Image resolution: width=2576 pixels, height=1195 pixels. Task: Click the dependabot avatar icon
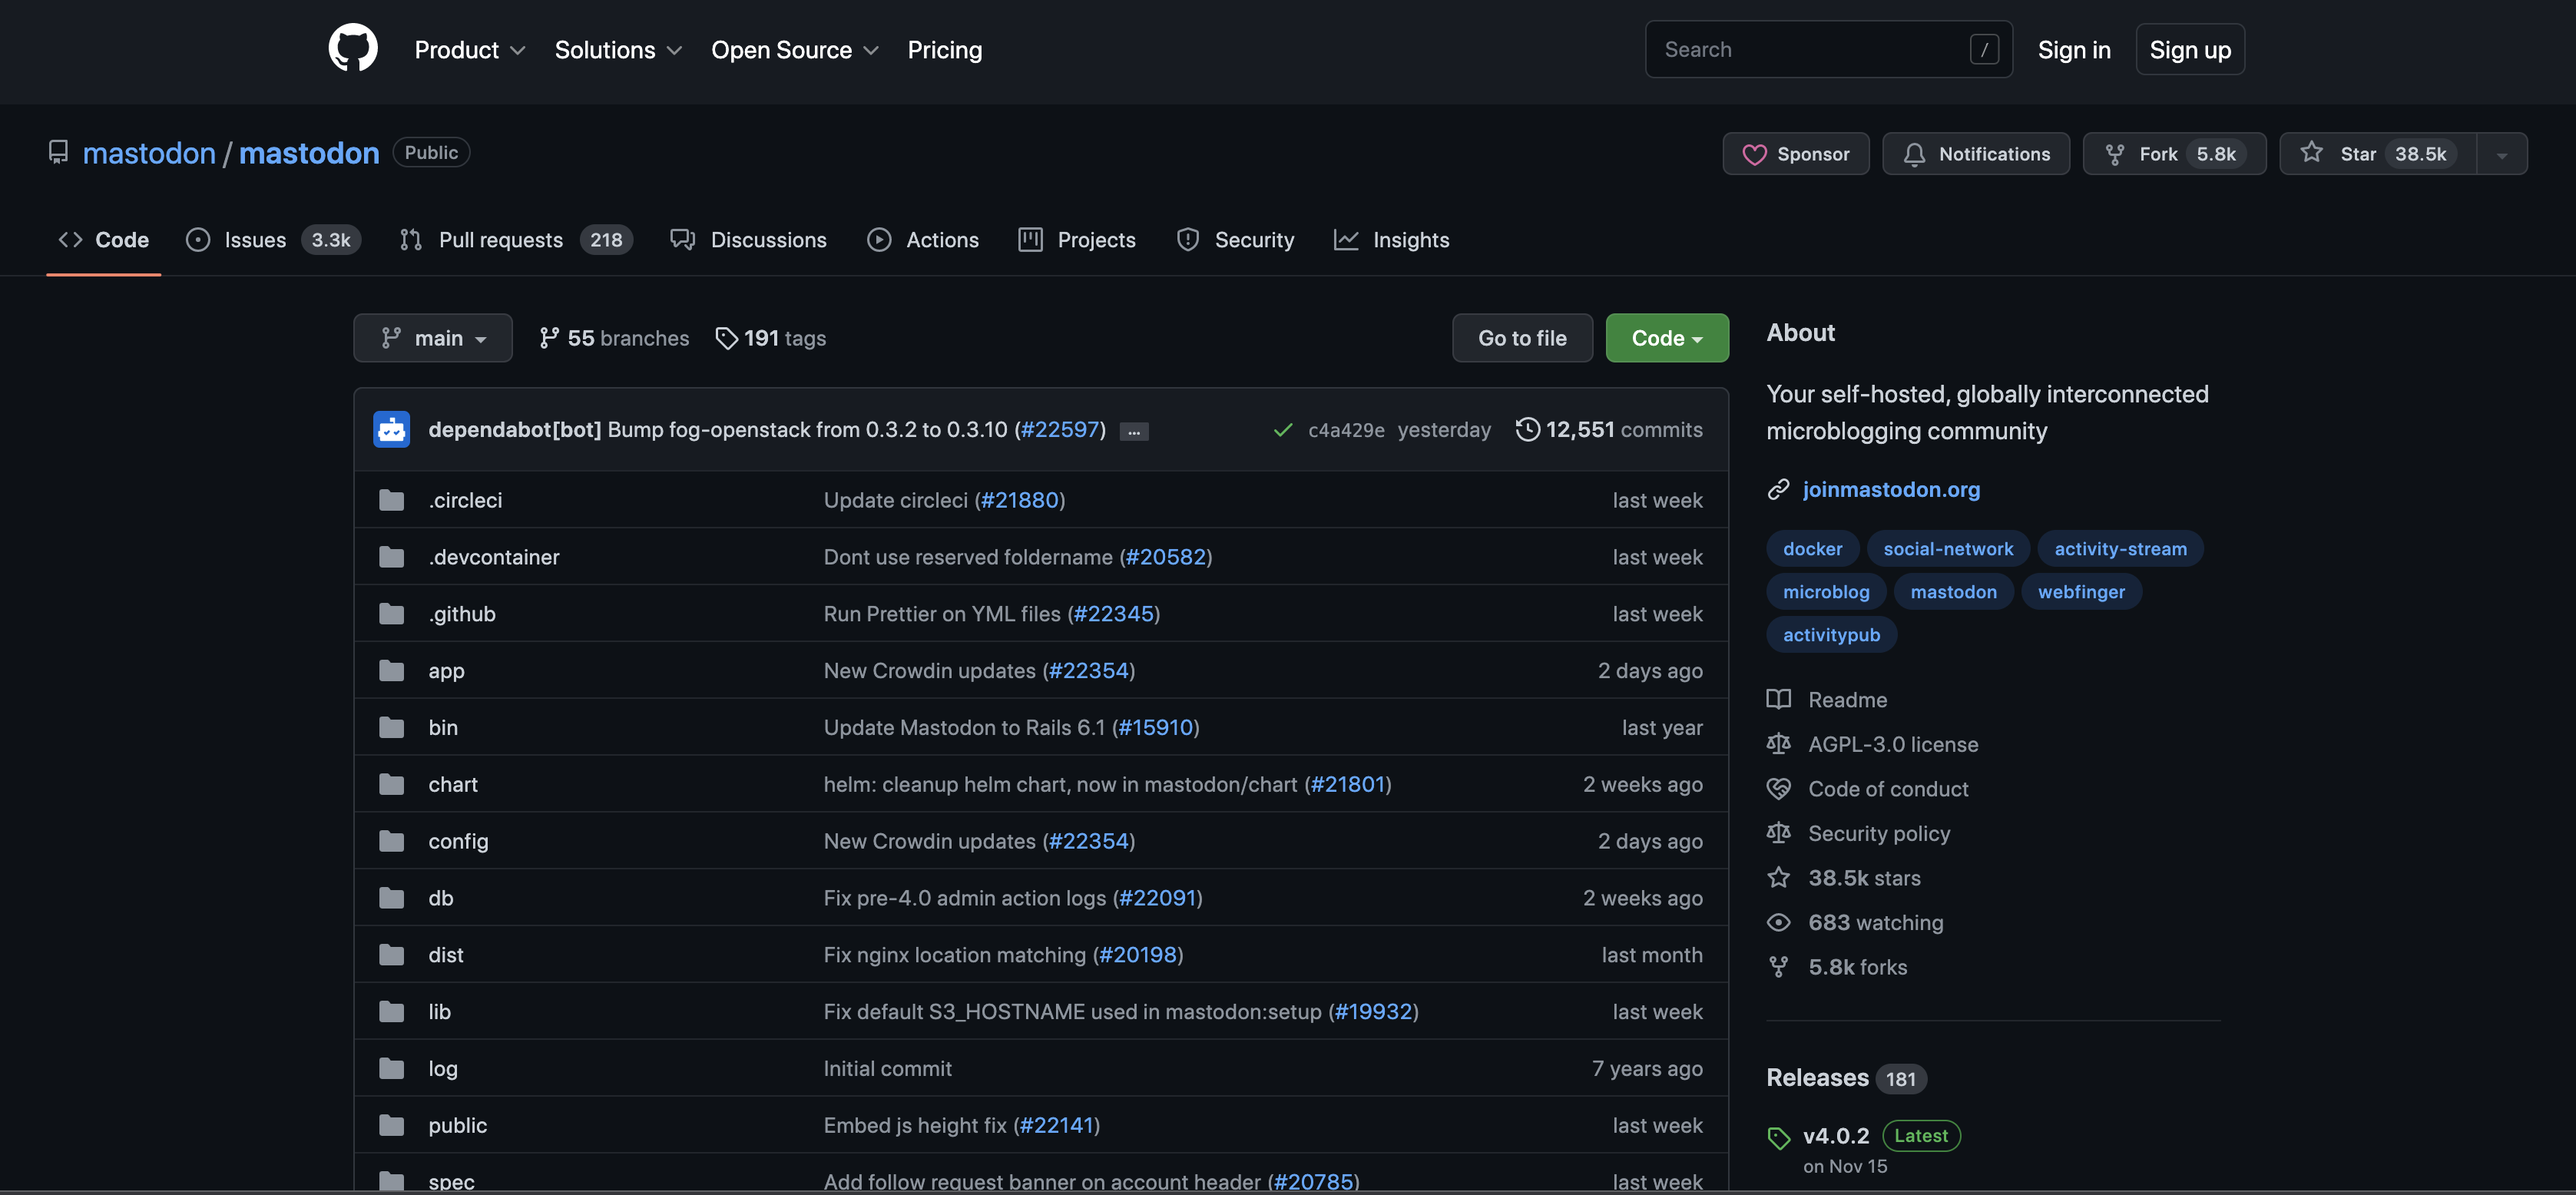(x=391, y=429)
